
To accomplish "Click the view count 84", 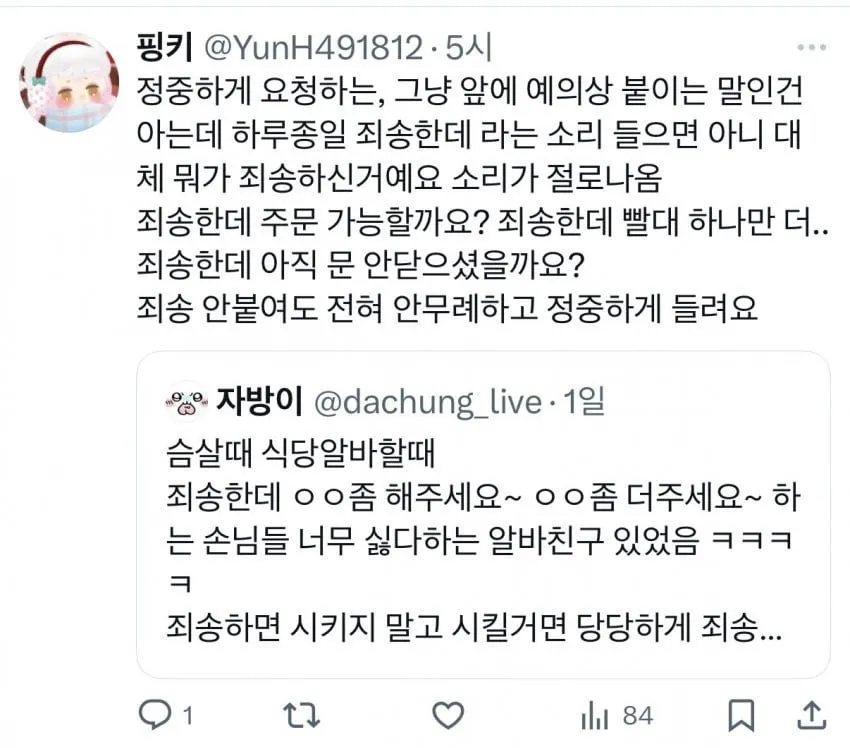I will click(638, 715).
